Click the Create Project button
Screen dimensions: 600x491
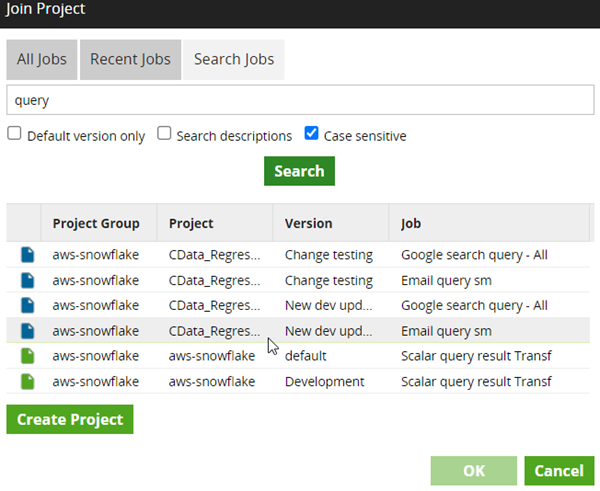point(70,419)
